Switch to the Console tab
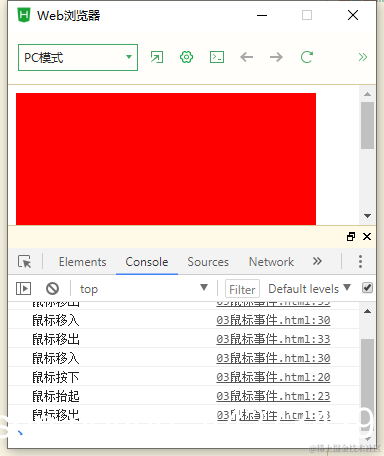The width and height of the screenshot is (384, 456). pos(147,262)
